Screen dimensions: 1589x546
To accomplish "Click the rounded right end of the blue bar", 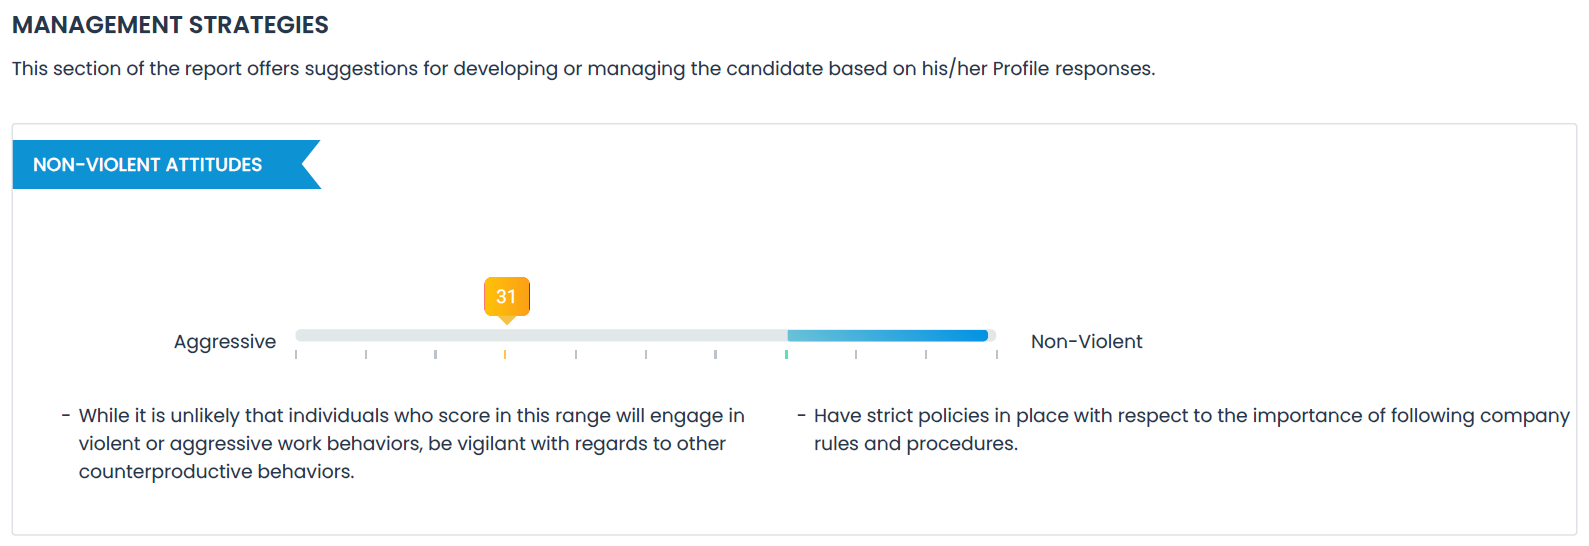I will (x=983, y=336).
